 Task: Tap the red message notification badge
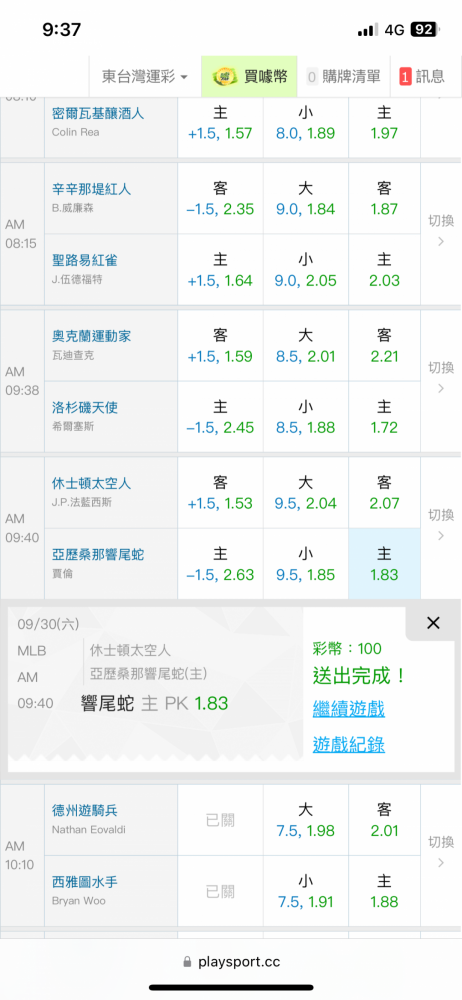coord(405,77)
